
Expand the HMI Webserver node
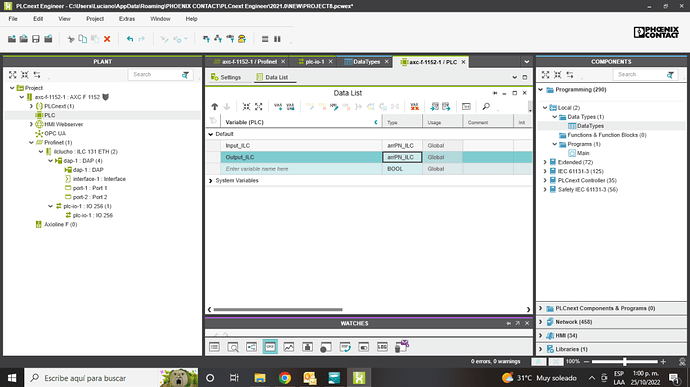[31, 124]
